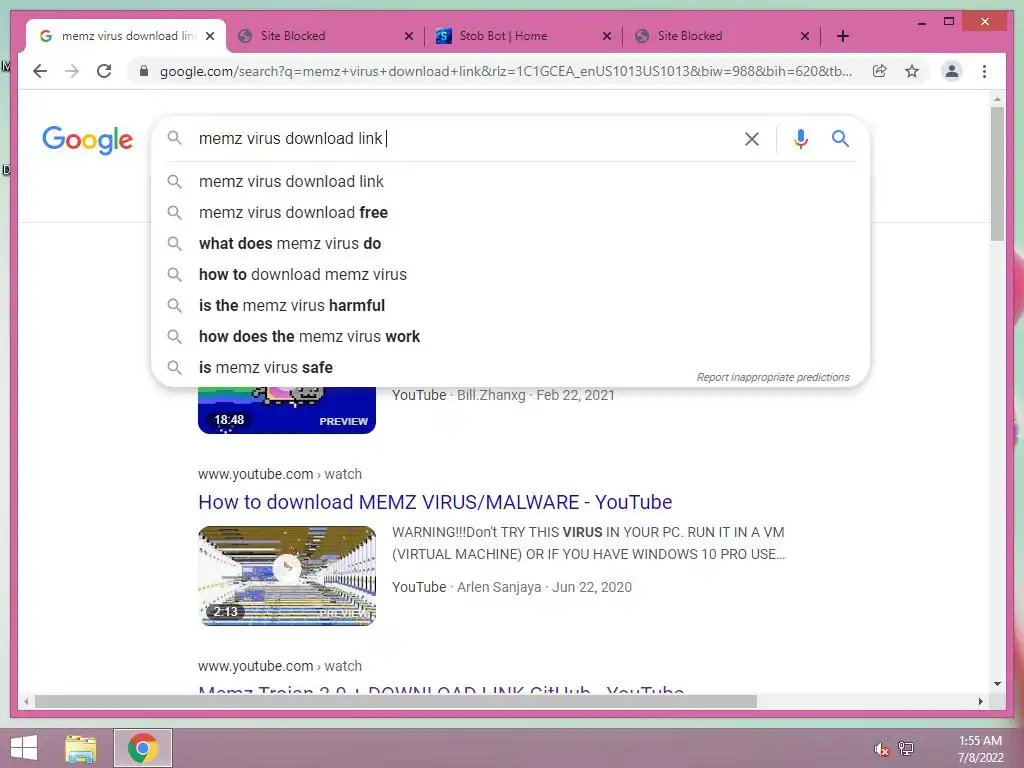Open Chrome's three-dot menu
The image size is (1024, 768).
tap(984, 71)
